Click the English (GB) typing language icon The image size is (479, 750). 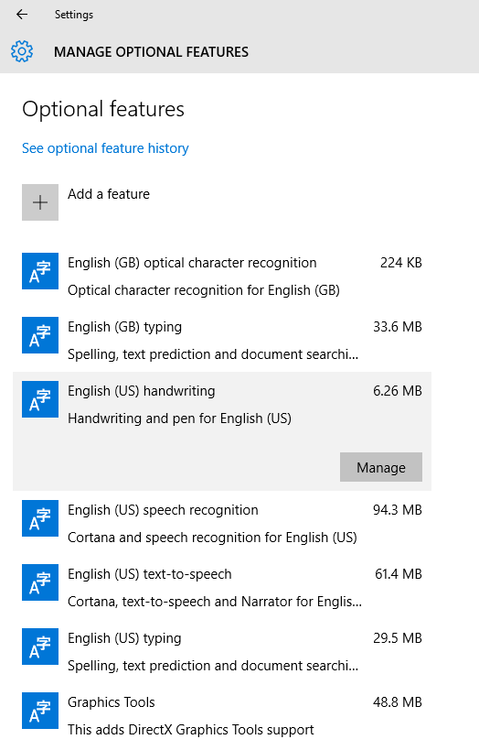click(x=40, y=335)
